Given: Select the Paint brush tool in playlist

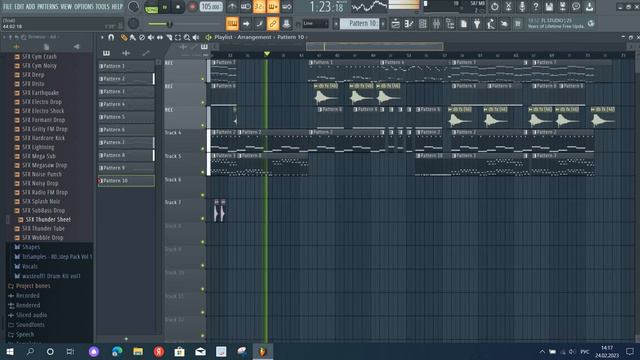Looking at the screenshot, I should click(133, 37).
